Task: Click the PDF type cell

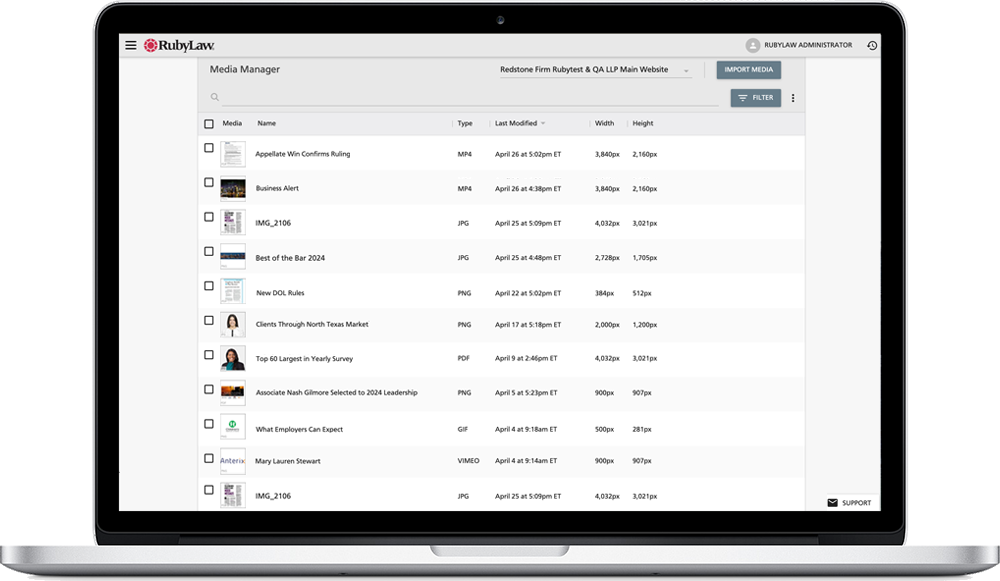Action: click(x=464, y=358)
